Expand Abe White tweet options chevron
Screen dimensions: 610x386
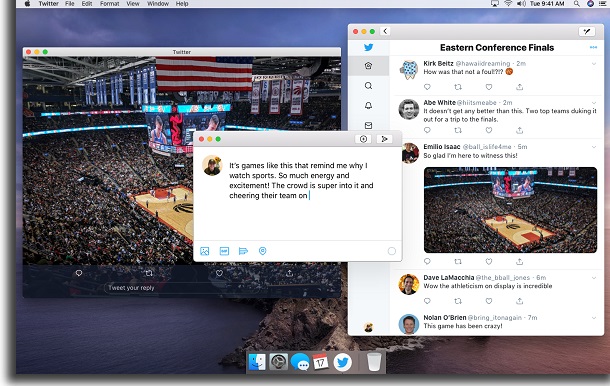click(x=594, y=103)
